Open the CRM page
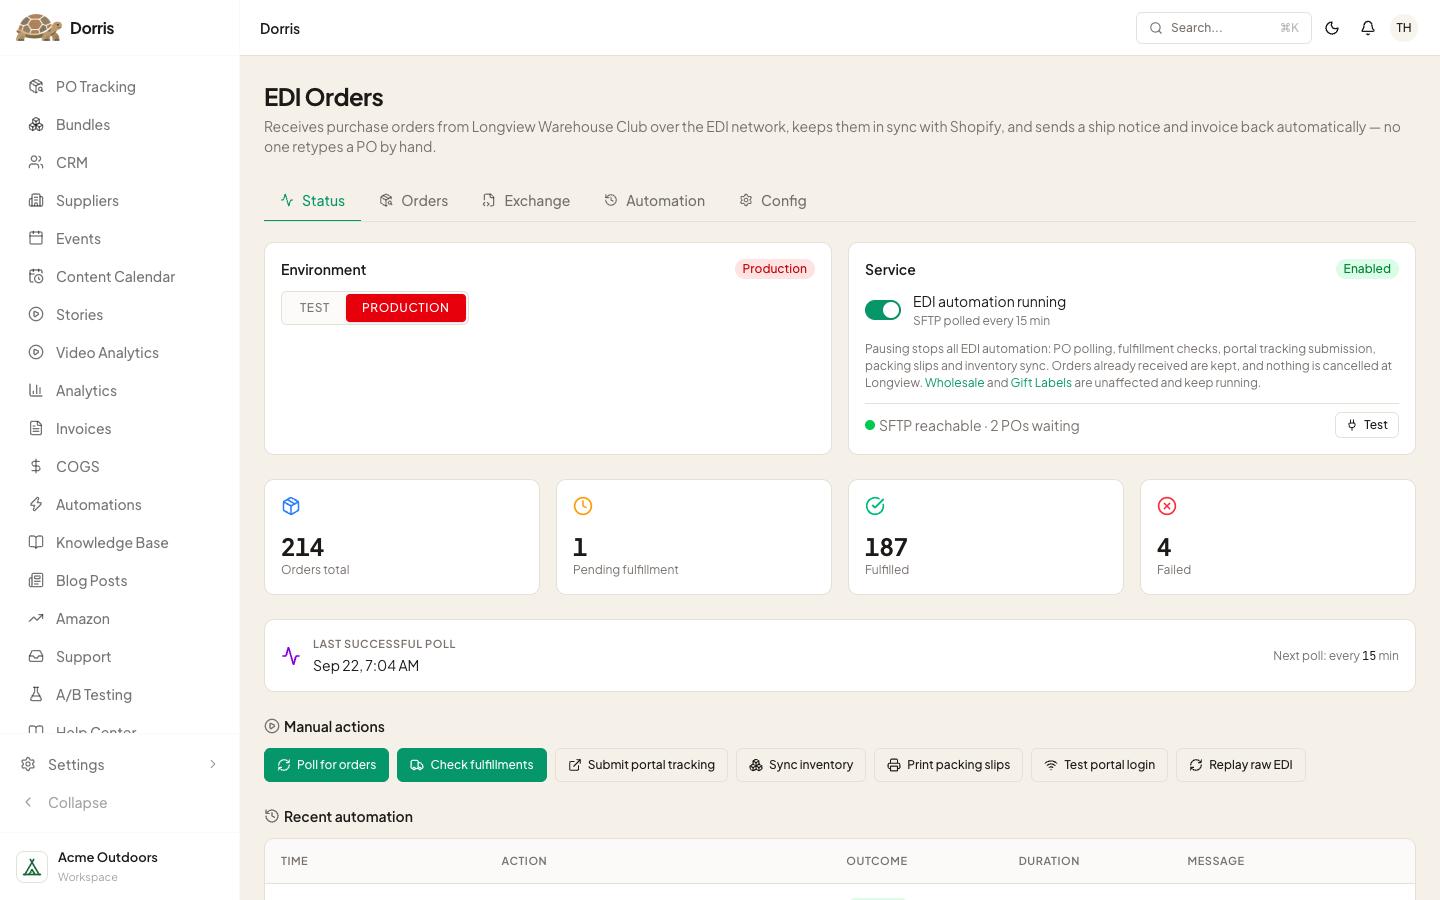 [x=120, y=163]
